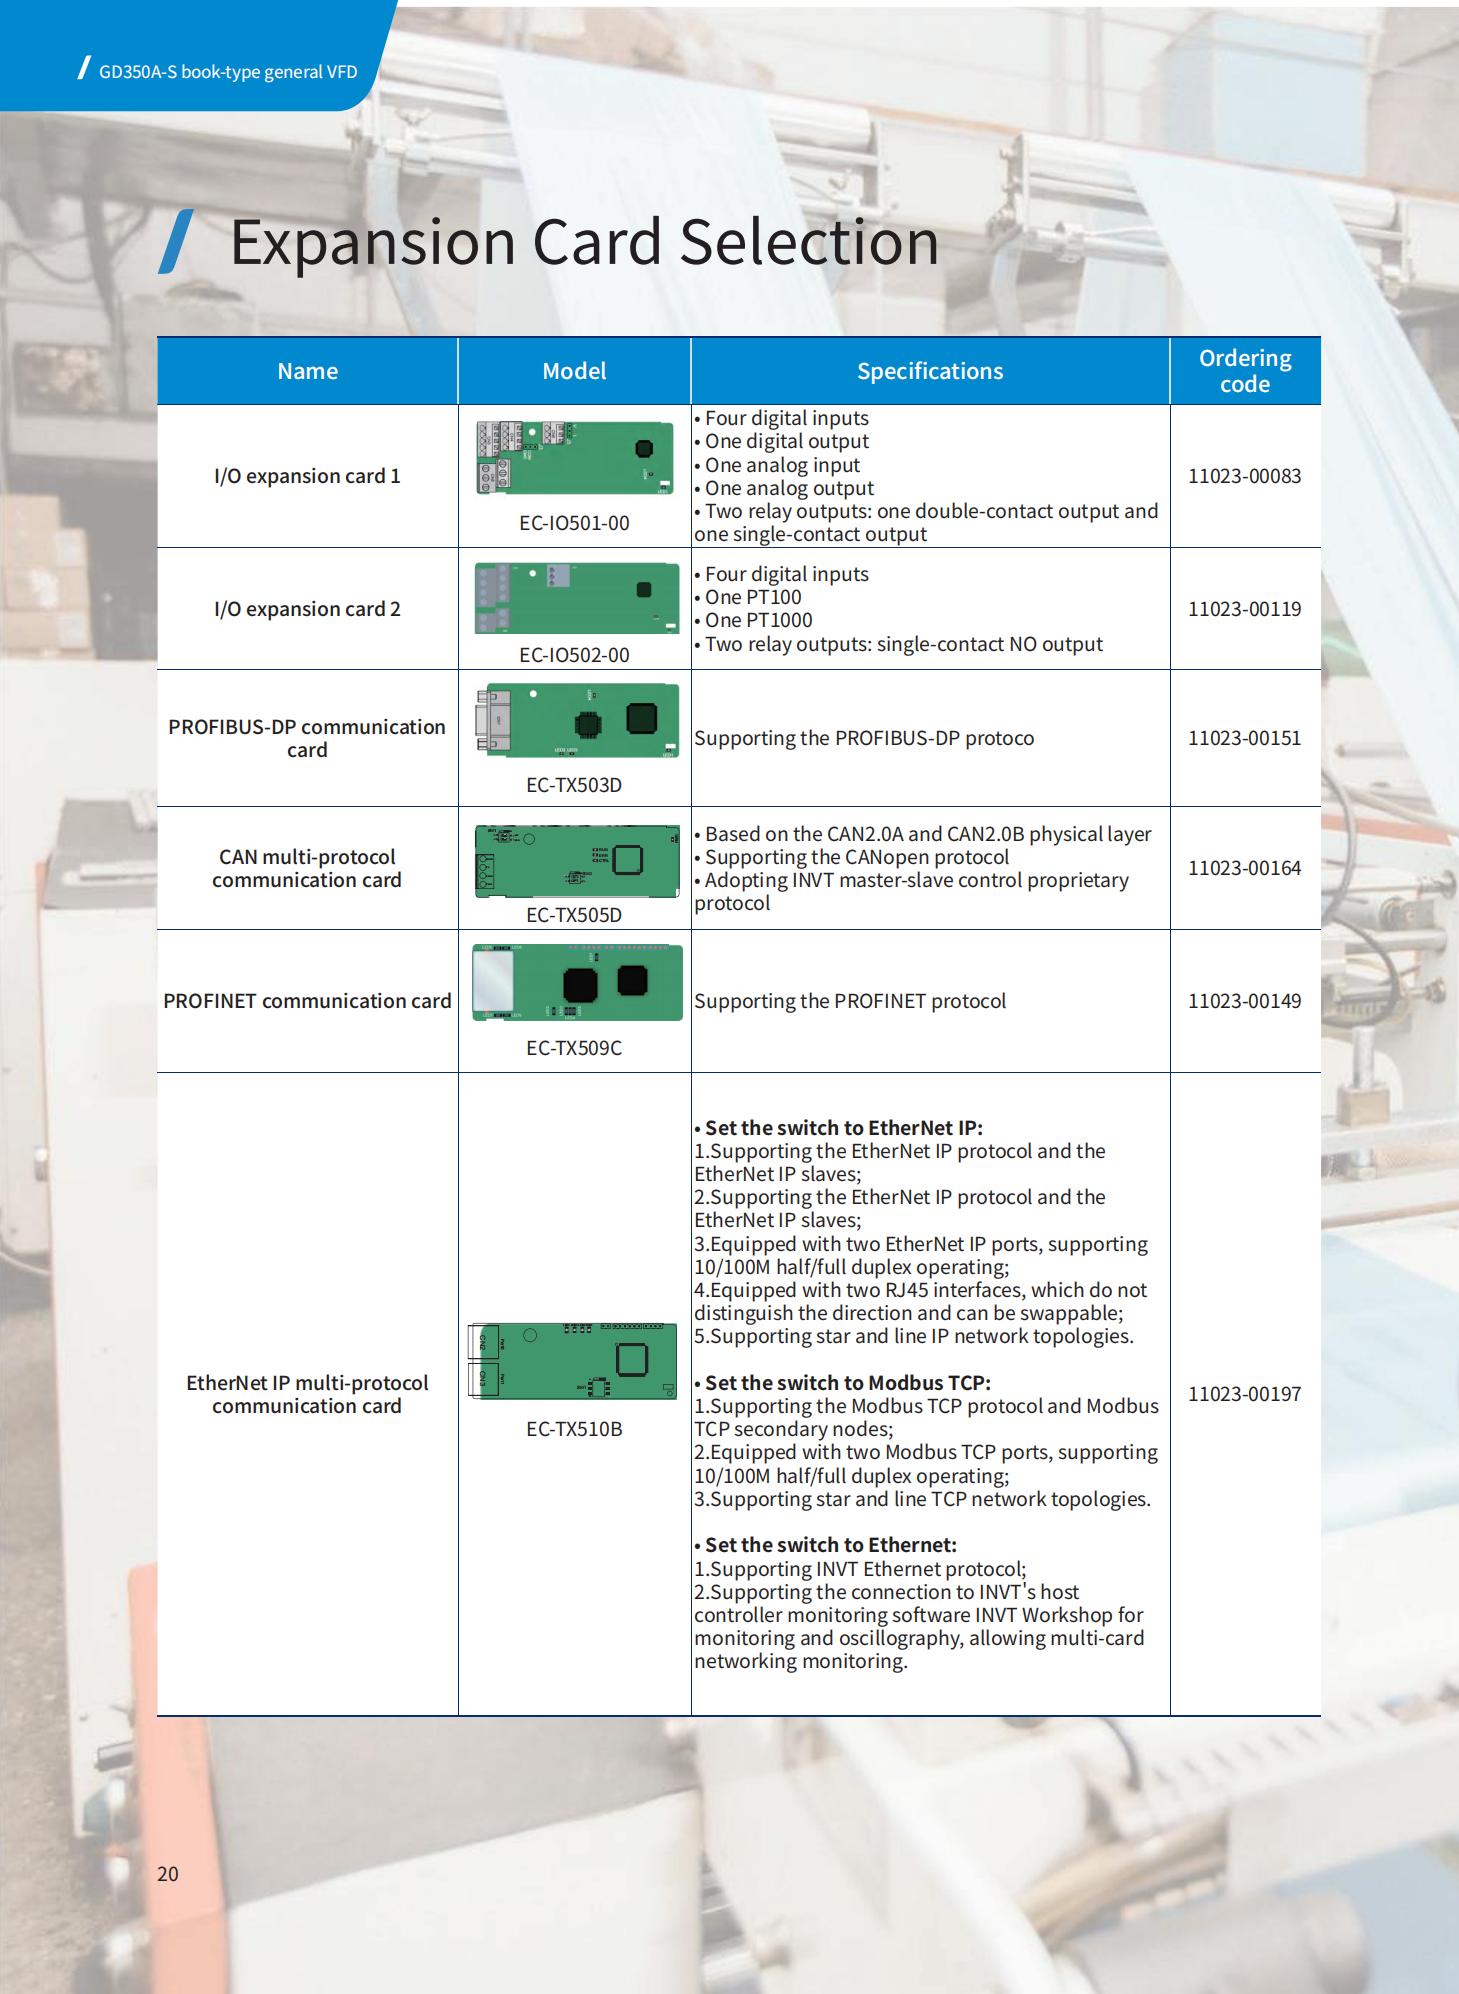The width and height of the screenshot is (1459, 1994).
Task: Click 'Set the switch to Modbus TCP:' heading
Action: (x=842, y=1383)
